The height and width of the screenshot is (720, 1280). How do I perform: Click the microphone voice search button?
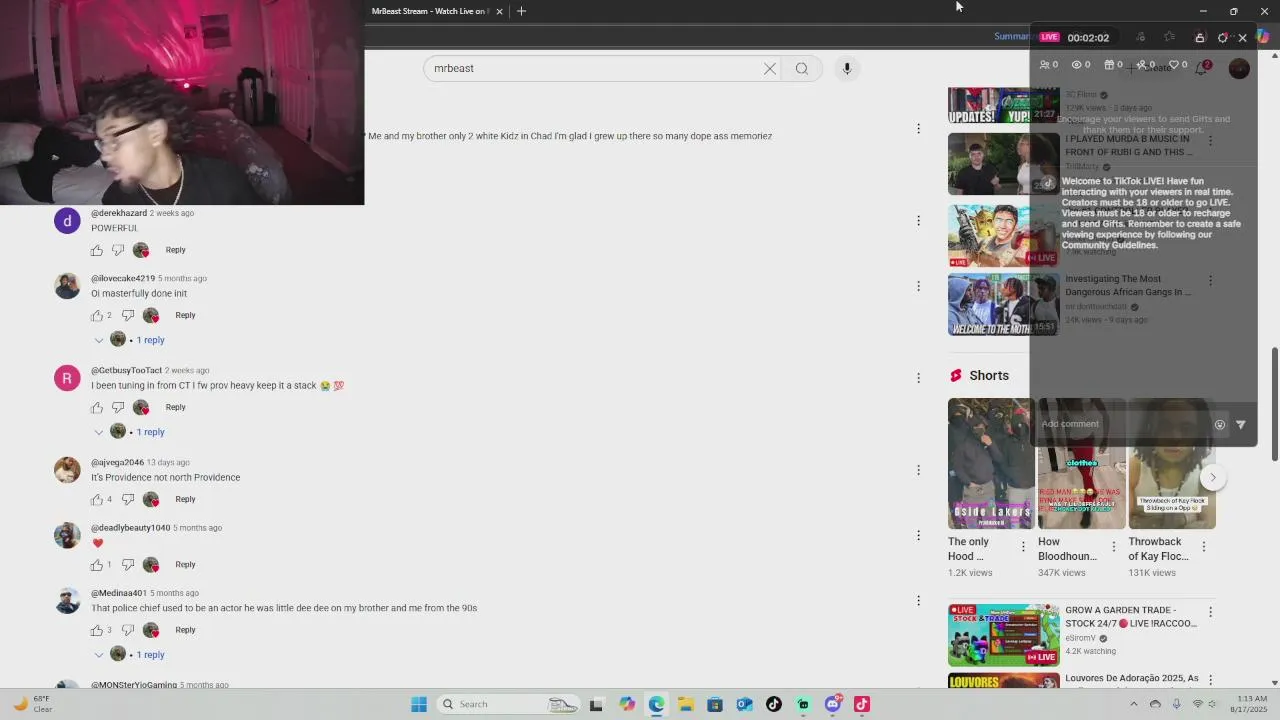tap(847, 68)
